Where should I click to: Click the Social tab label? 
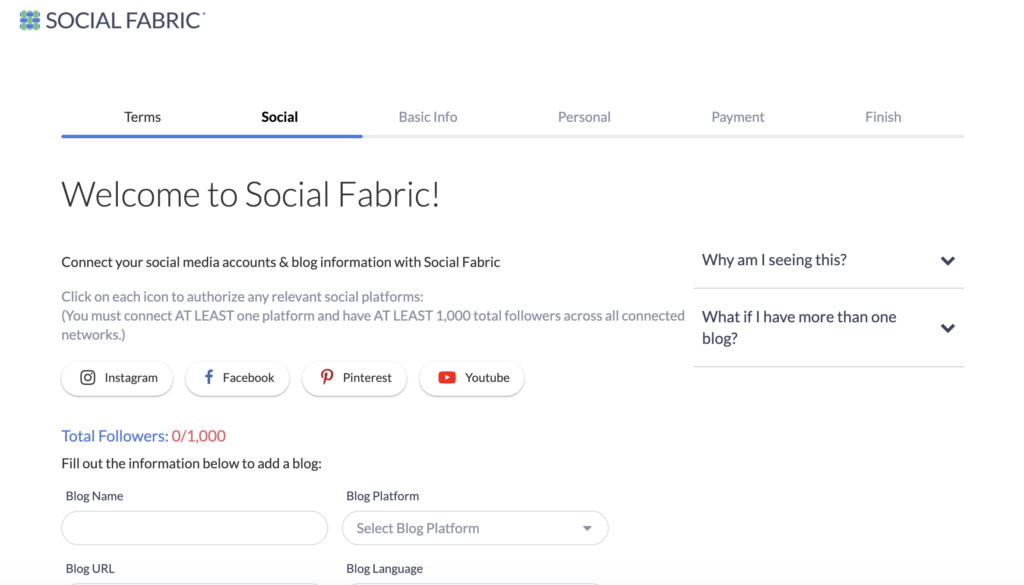point(280,117)
